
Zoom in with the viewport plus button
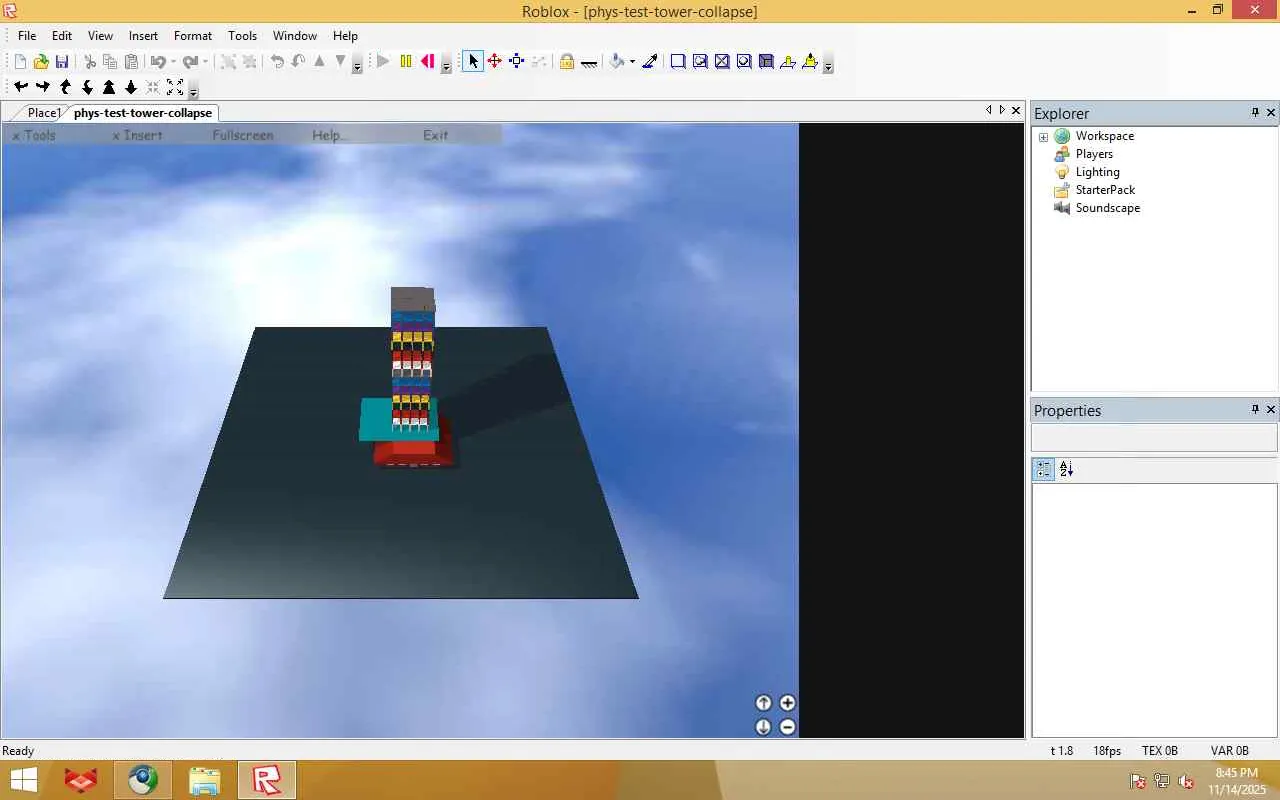pyautogui.click(x=787, y=703)
